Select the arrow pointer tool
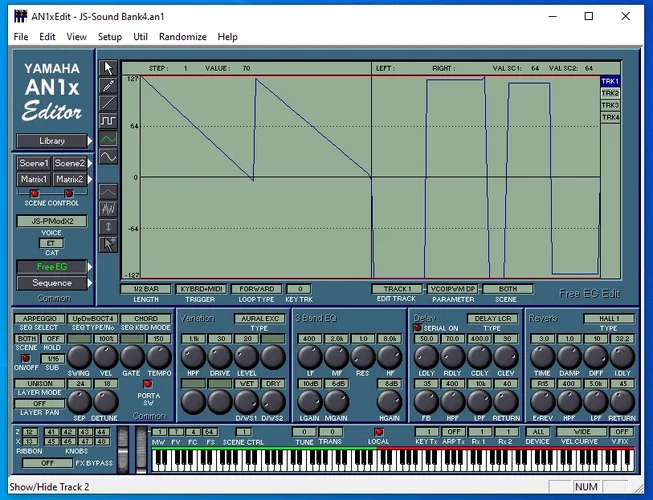 tap(108, 68)
